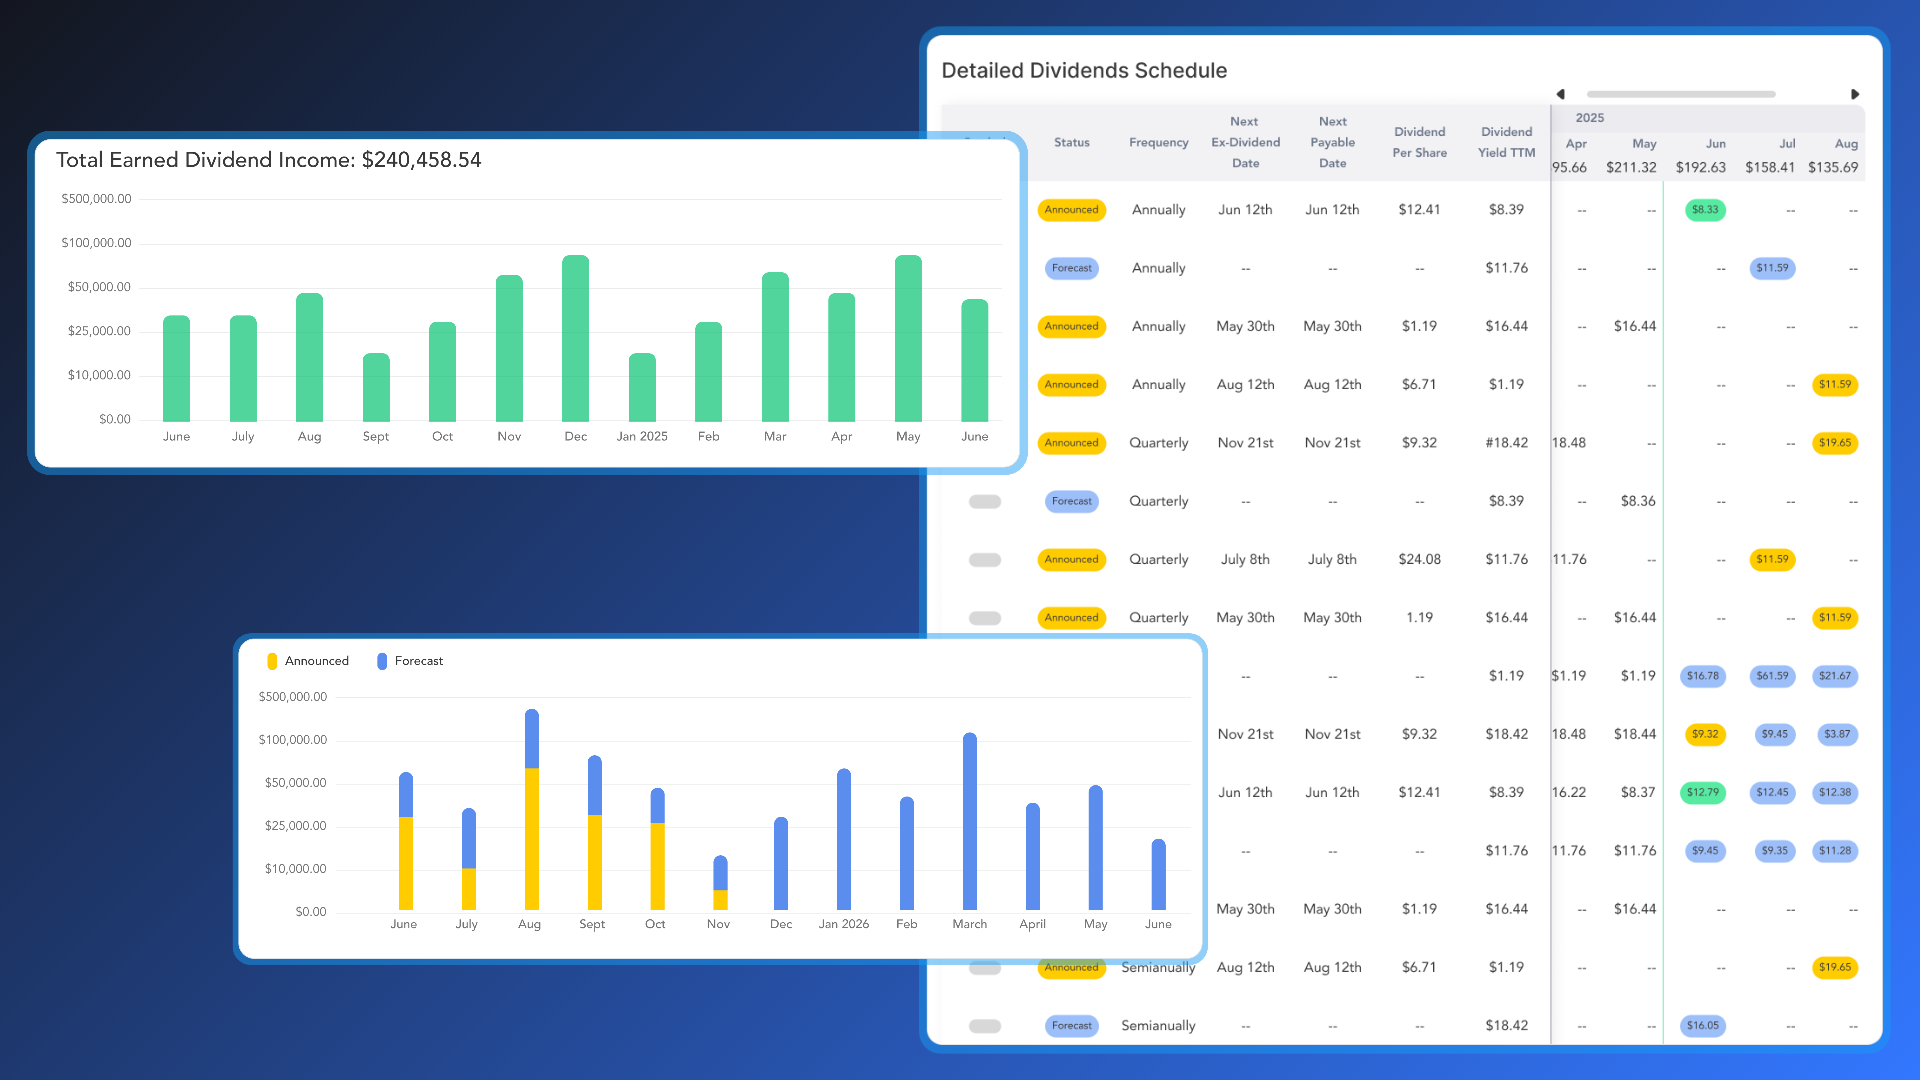Click the blue Forecast legend color swatch
The height and width of the screenshot is (1080, 1920).
pyautogui.click(x=382, y=661)
